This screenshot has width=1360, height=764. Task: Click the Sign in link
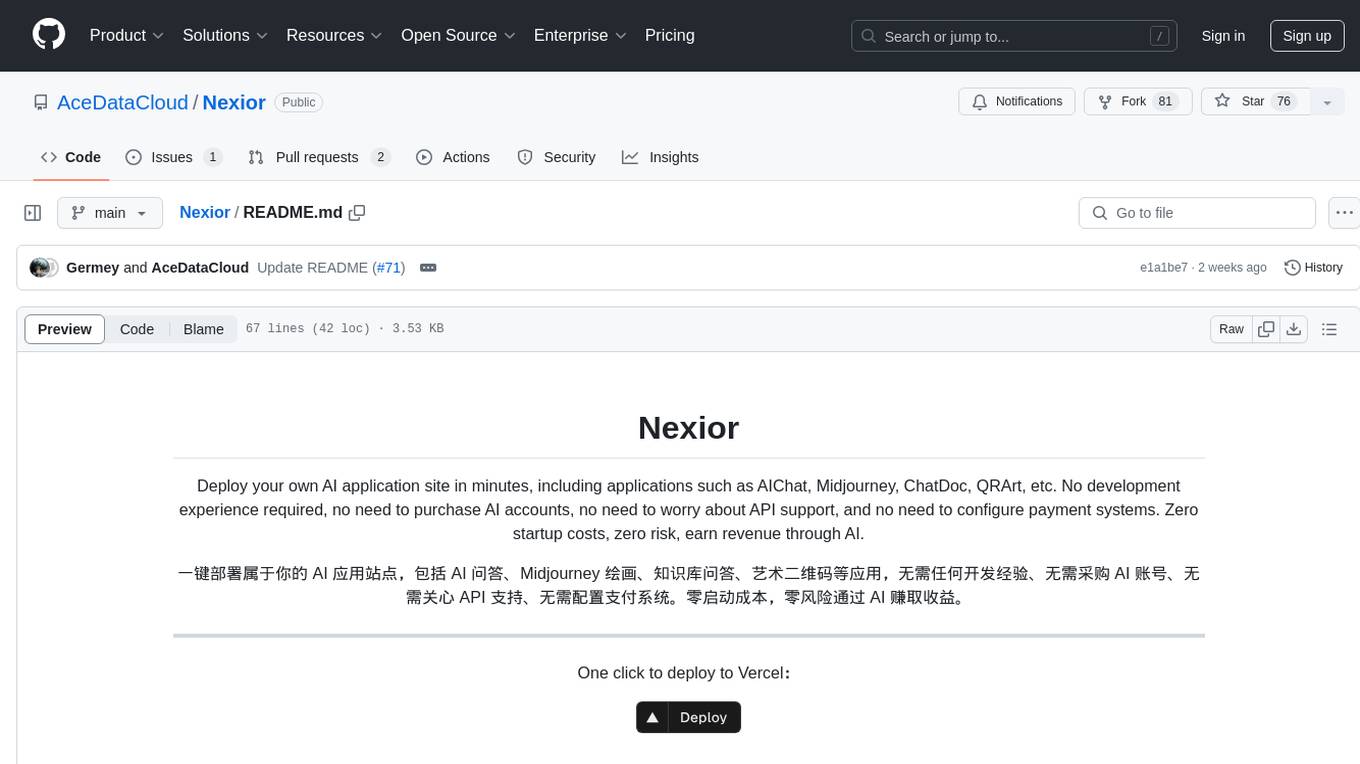coord(1223,36)
